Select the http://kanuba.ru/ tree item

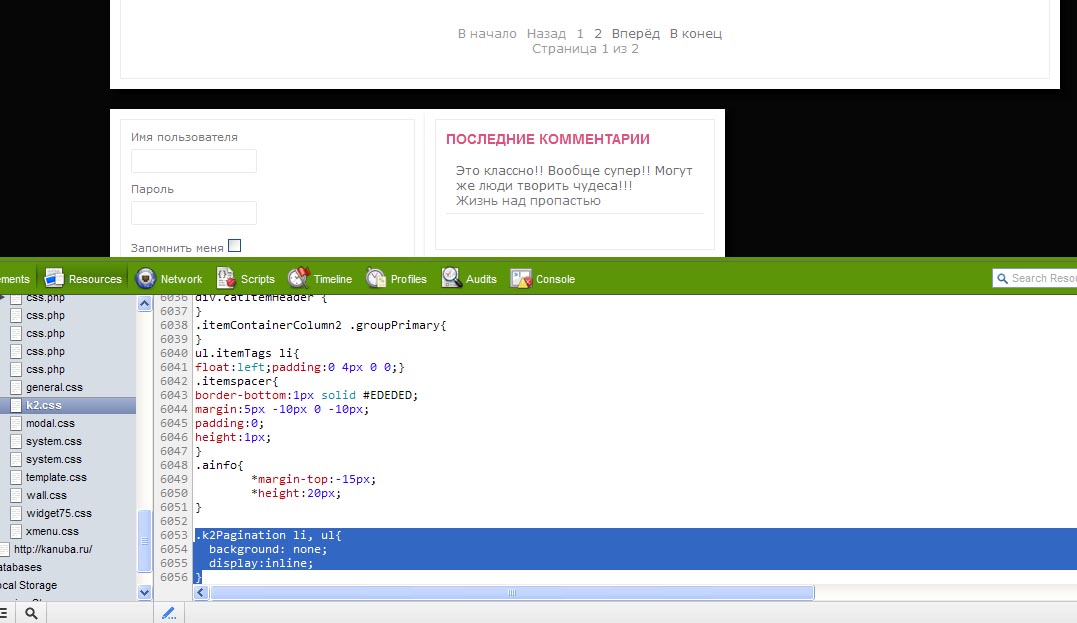point(53,549)
